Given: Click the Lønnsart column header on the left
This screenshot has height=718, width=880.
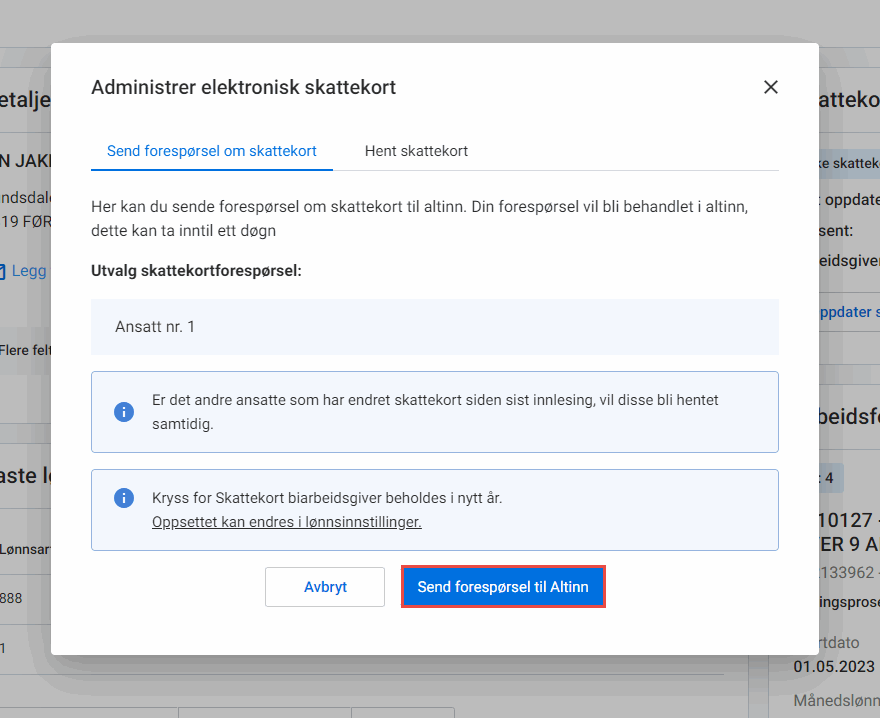Looking at the screenshot, I should 25,549.
